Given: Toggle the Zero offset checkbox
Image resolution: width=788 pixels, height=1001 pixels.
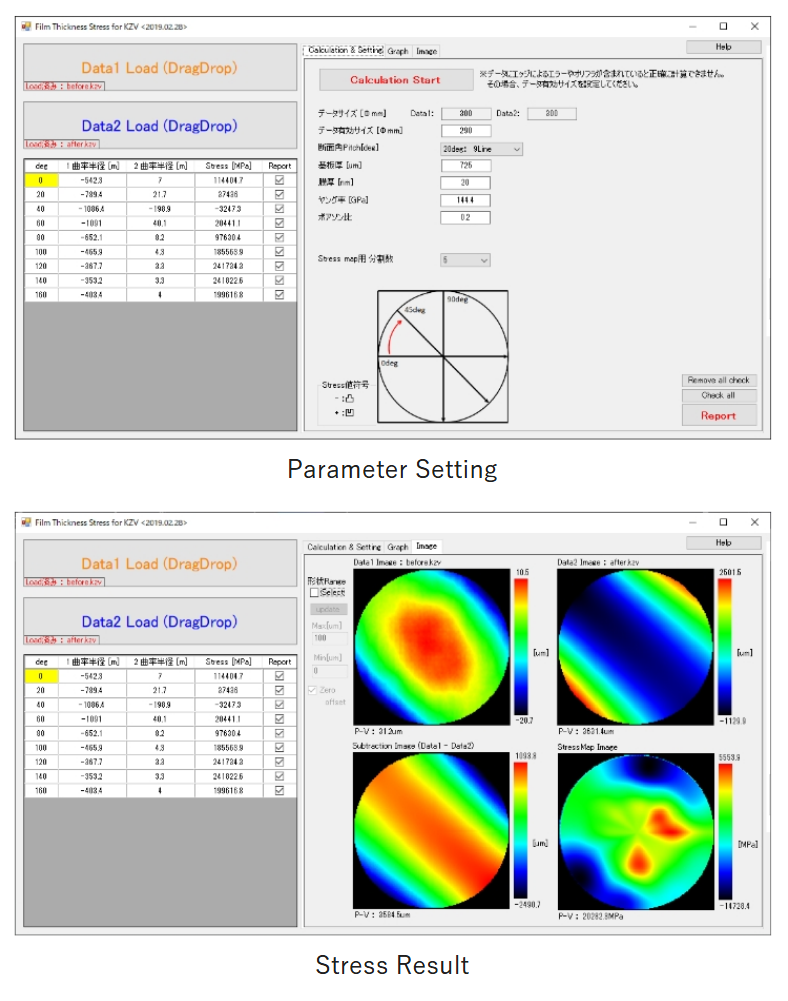Looking at the screenshot, I should [x=312, y=690].
